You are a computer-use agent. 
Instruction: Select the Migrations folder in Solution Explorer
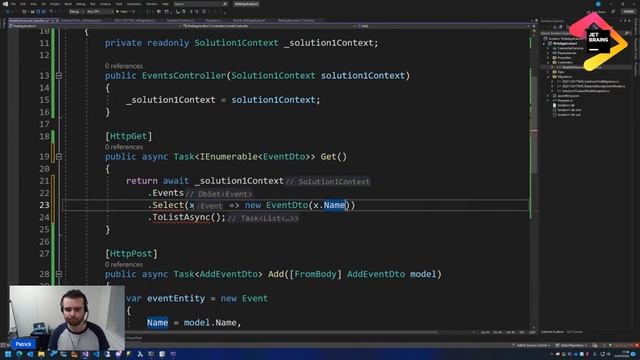tap(565, 77)
